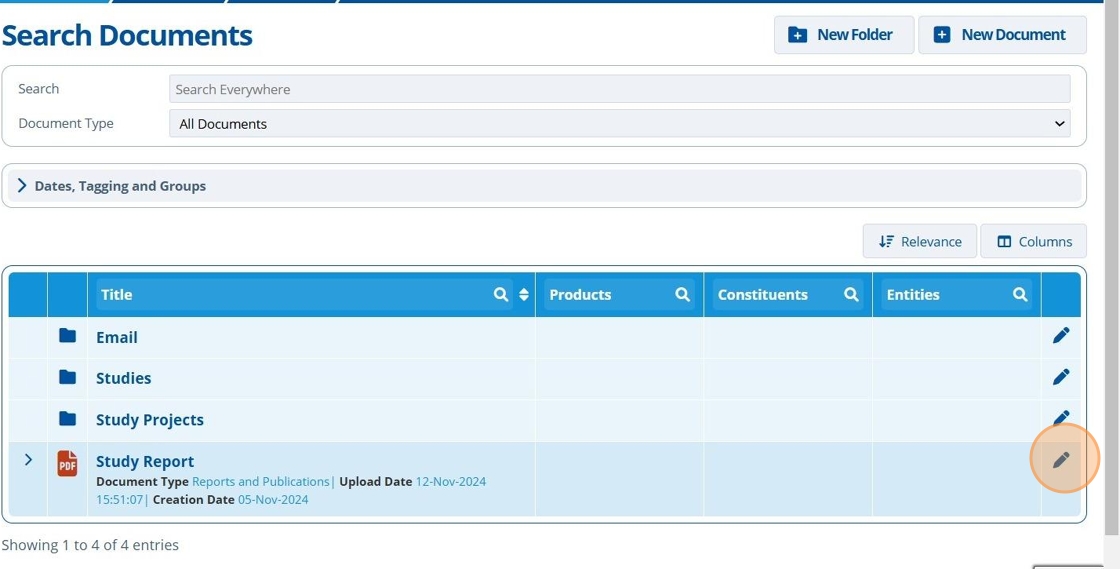The width and height of the screenshot is (1120, 569).
Task: Toggle sort arrows in the Title column header
Action: coord(524,294)
